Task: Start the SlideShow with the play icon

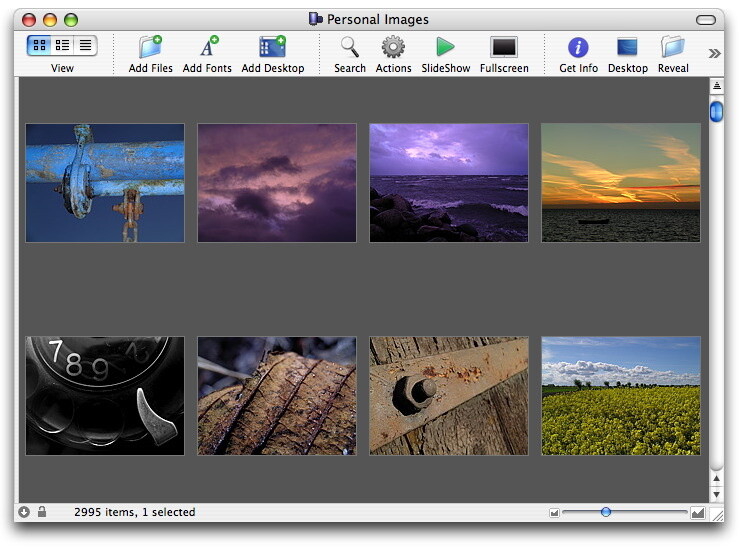Action: pyautogui.click(x=445, y=47)
